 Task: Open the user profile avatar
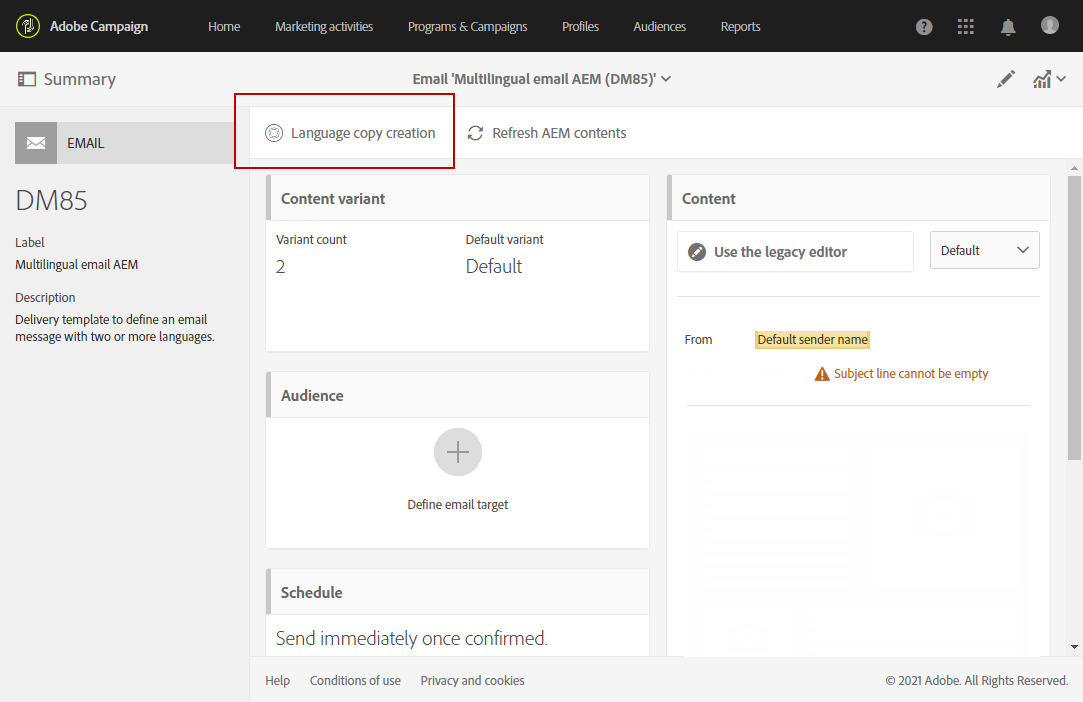1049,25
